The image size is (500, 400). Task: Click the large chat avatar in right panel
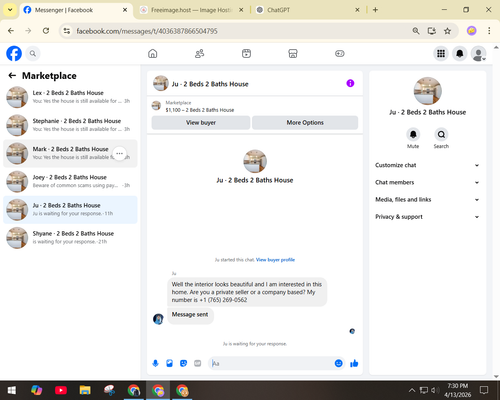tap(427, 91)
